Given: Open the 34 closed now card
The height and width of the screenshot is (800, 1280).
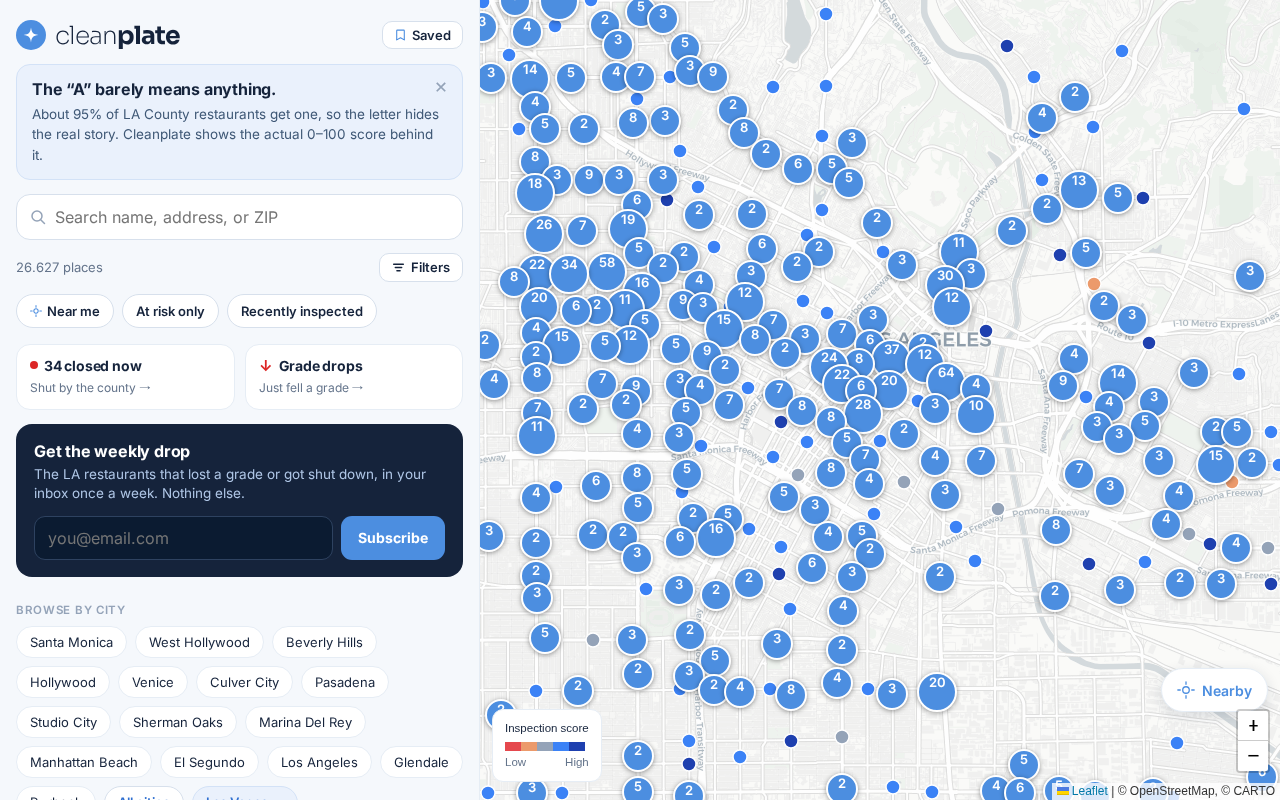Looking at the screenshot, I should click(125, 377).
